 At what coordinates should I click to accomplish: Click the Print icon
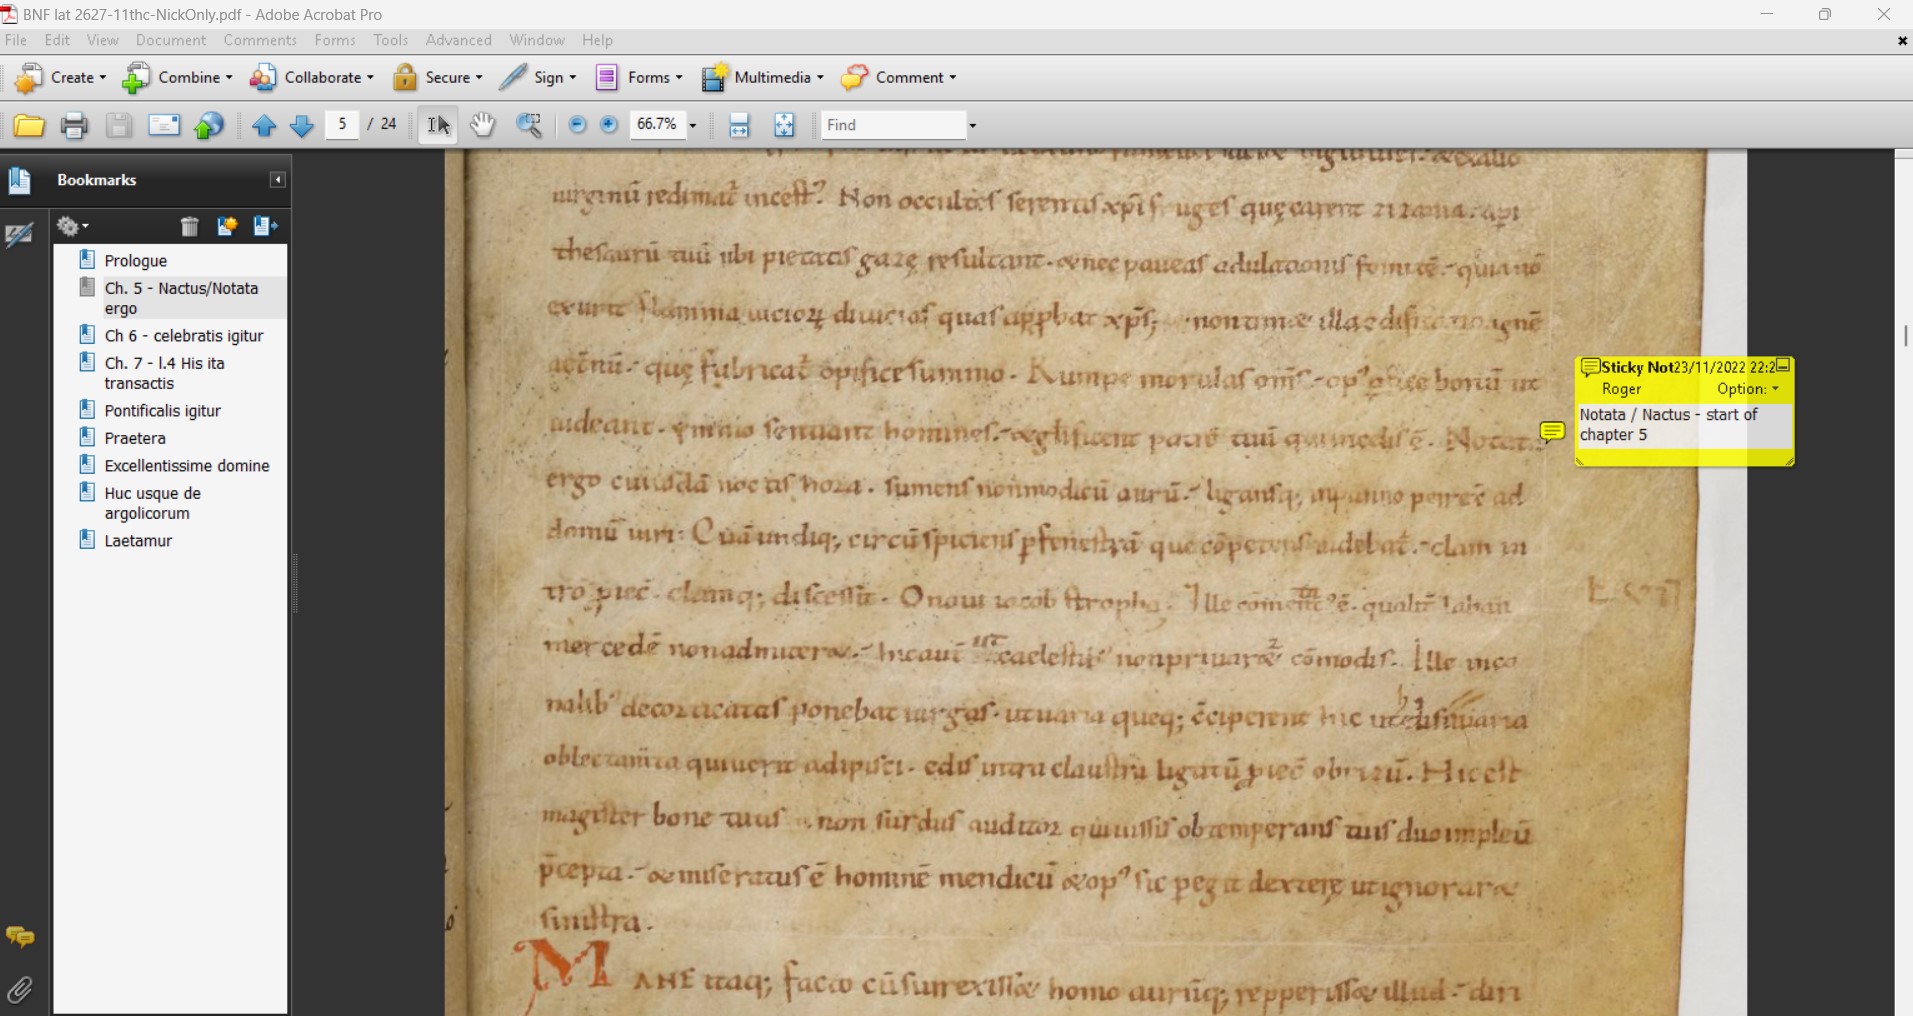[x=74, y=125]
